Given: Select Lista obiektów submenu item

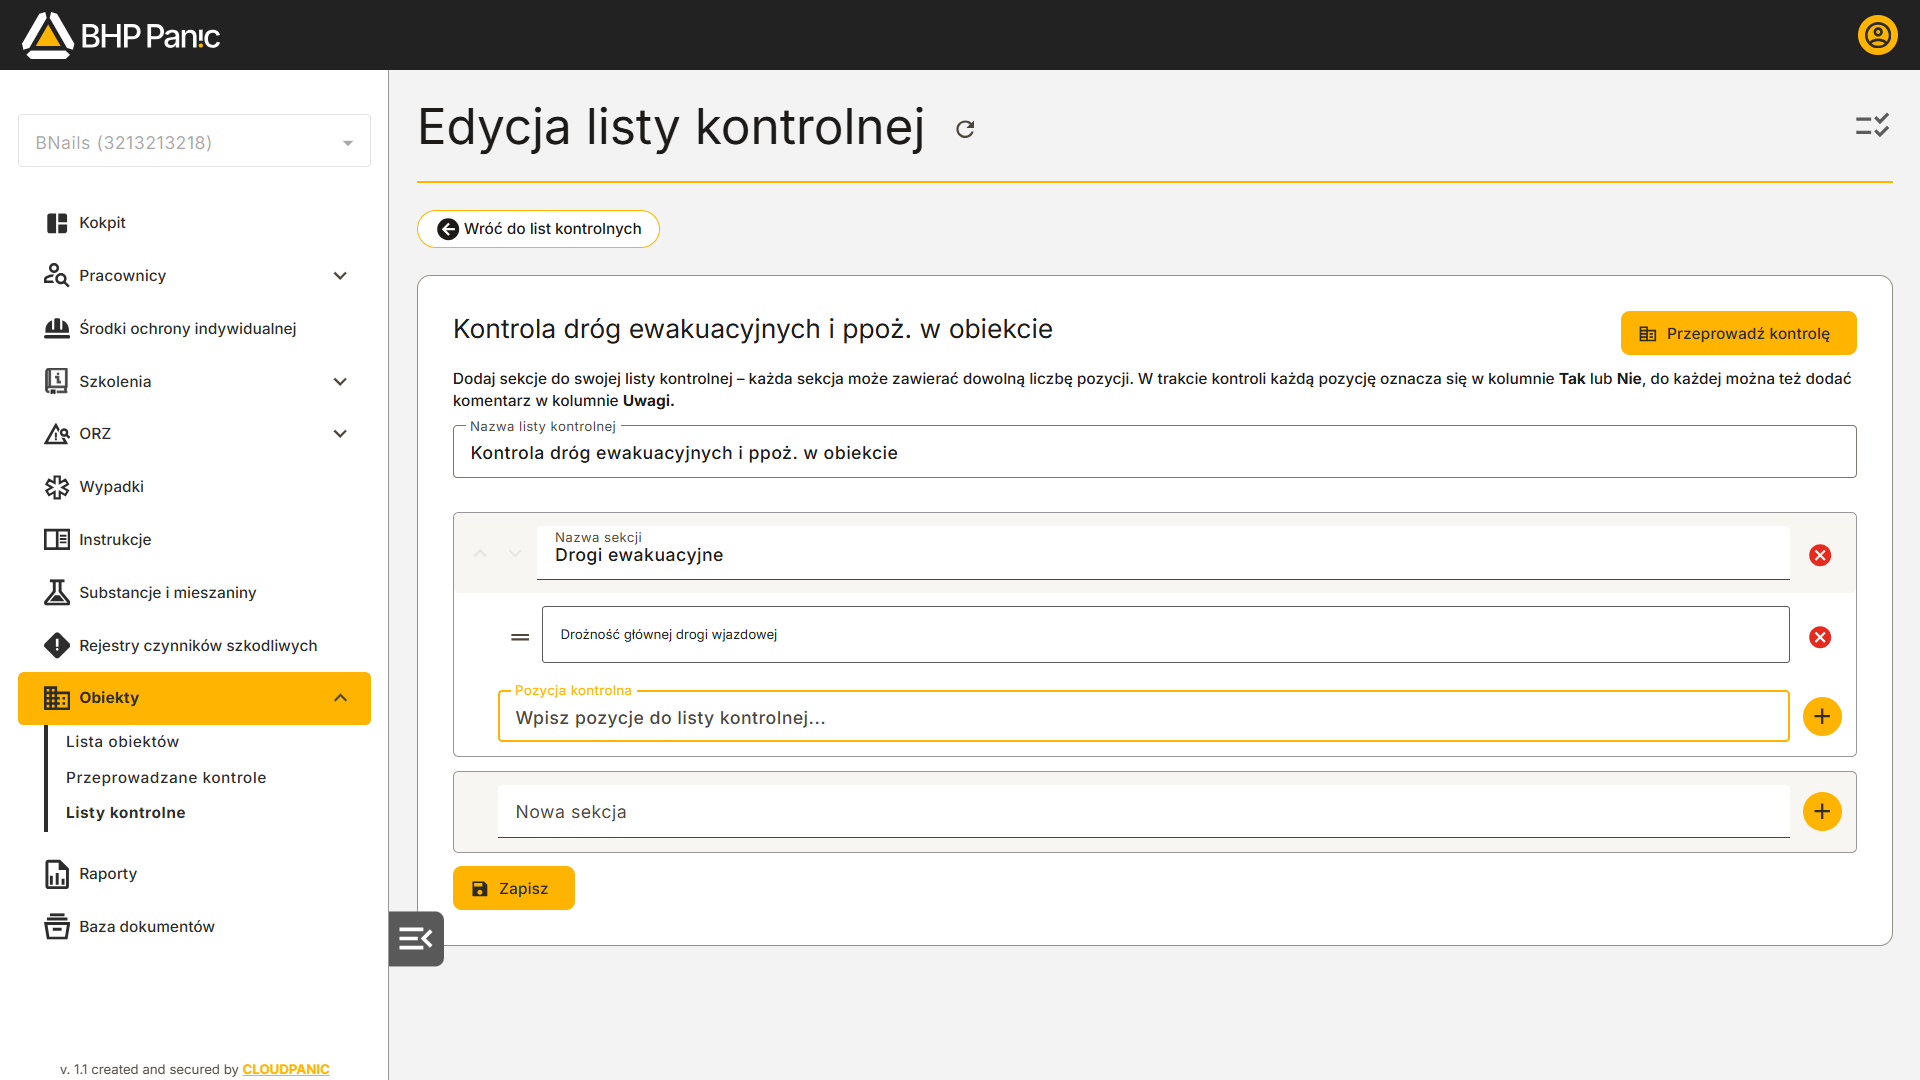Looking at the screenshot, I should click(122, 742).
